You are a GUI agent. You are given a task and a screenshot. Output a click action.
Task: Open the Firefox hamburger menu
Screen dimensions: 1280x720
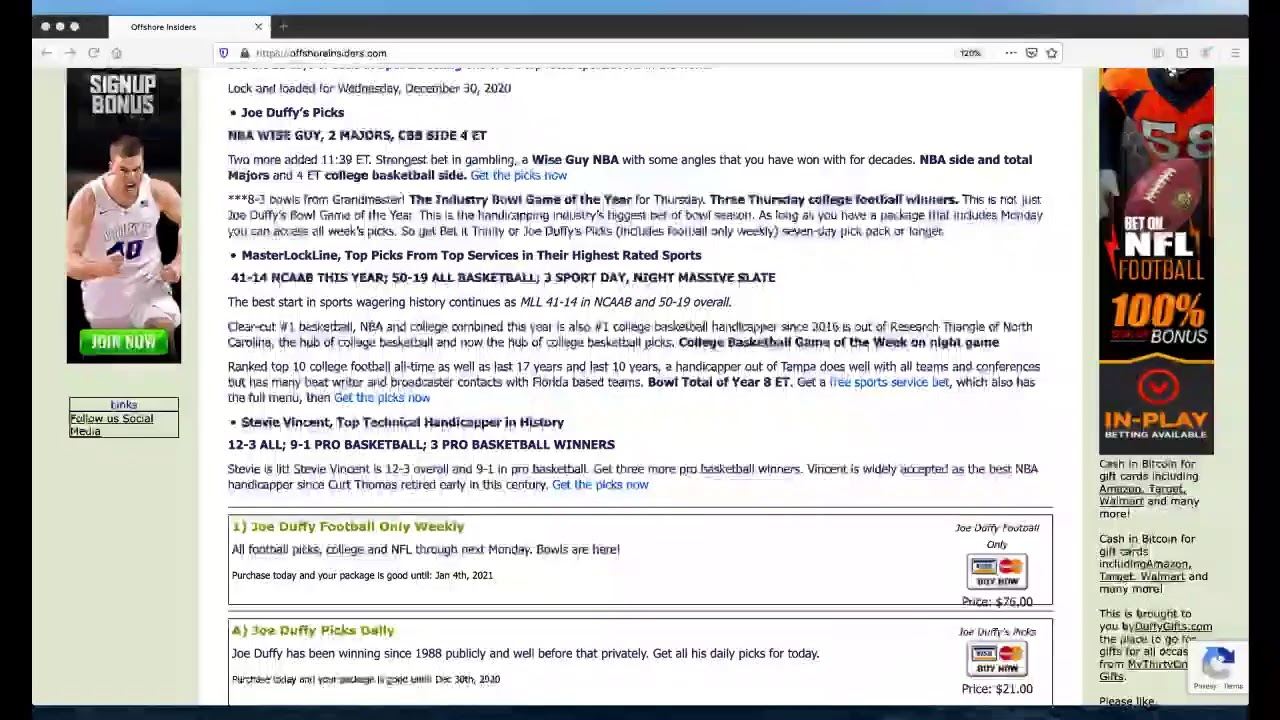pos(1235,53)
